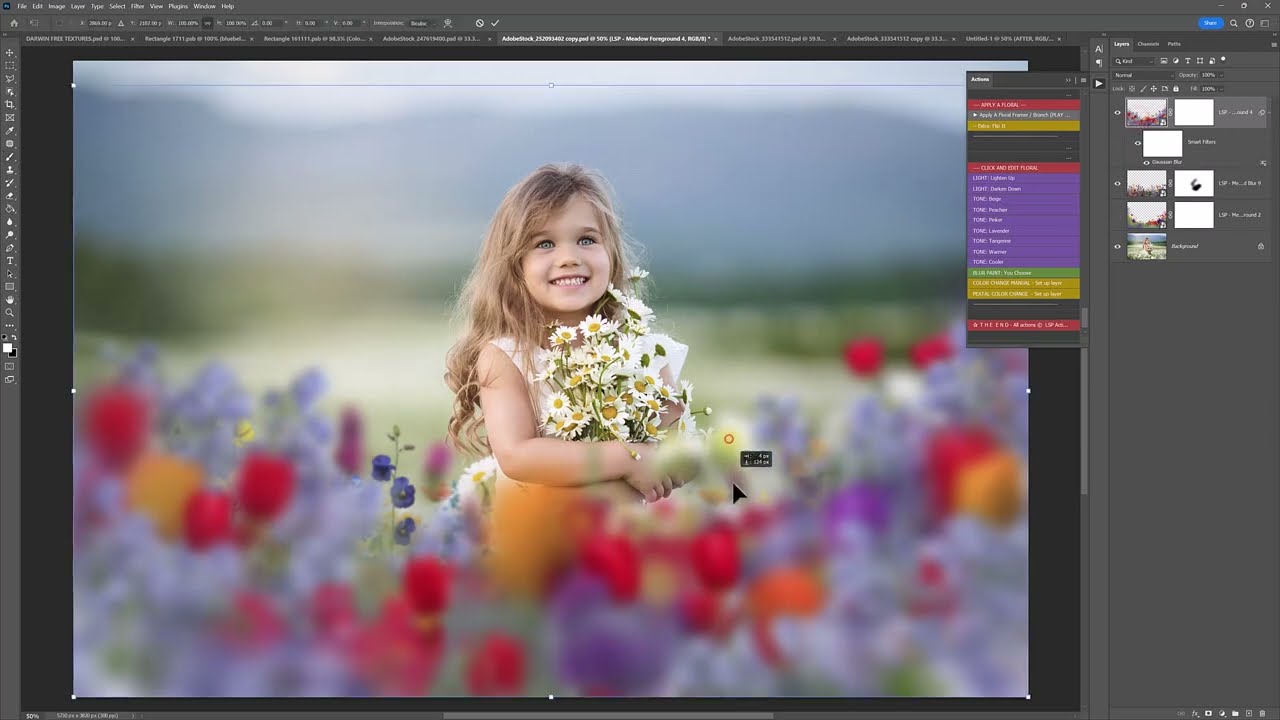The image size is (1280, 720).
Task: Hide the LSP Foreground 4 layer
Action: 1118,113
